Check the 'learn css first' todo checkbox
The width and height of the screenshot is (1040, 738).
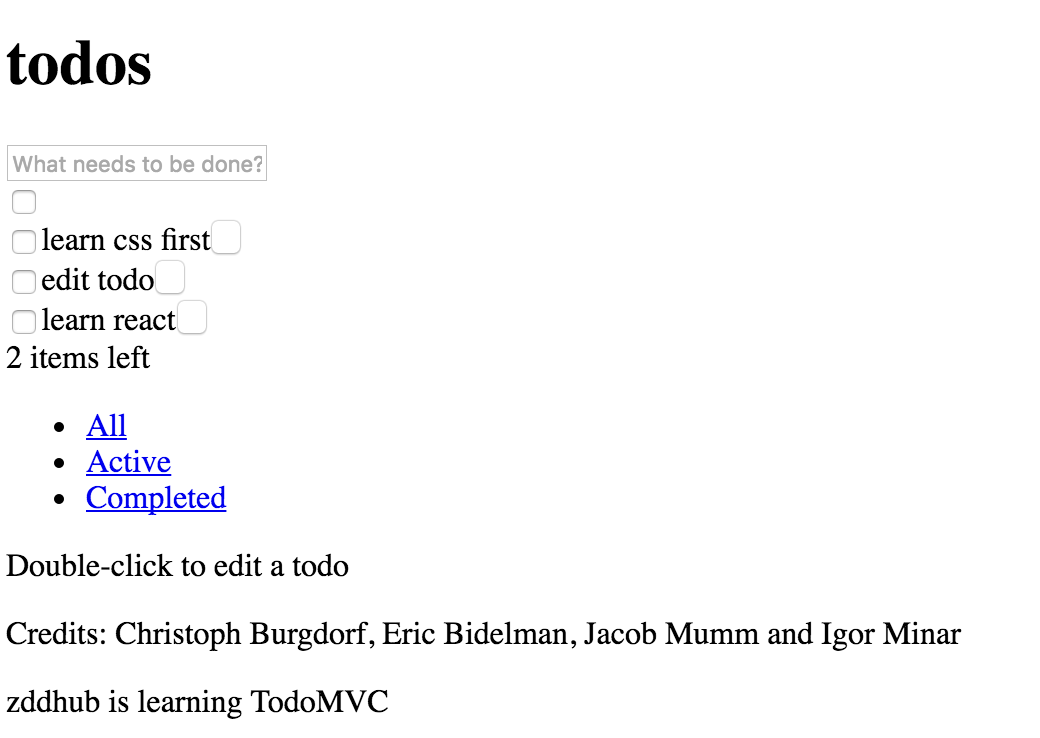tap(23, 241)
